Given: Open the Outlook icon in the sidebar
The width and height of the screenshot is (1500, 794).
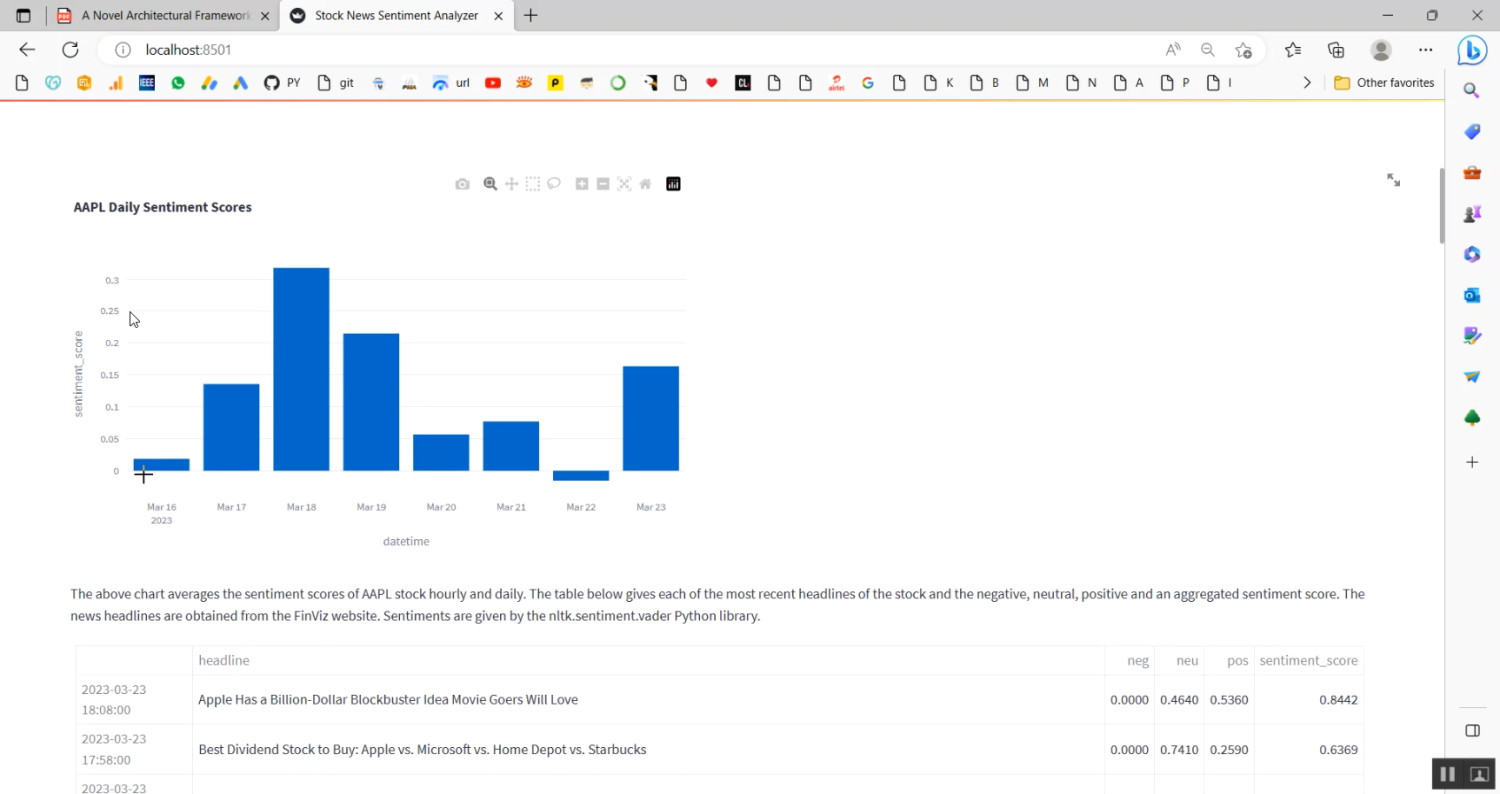Looking at the screenshot, I should [x=1471, y=295].
